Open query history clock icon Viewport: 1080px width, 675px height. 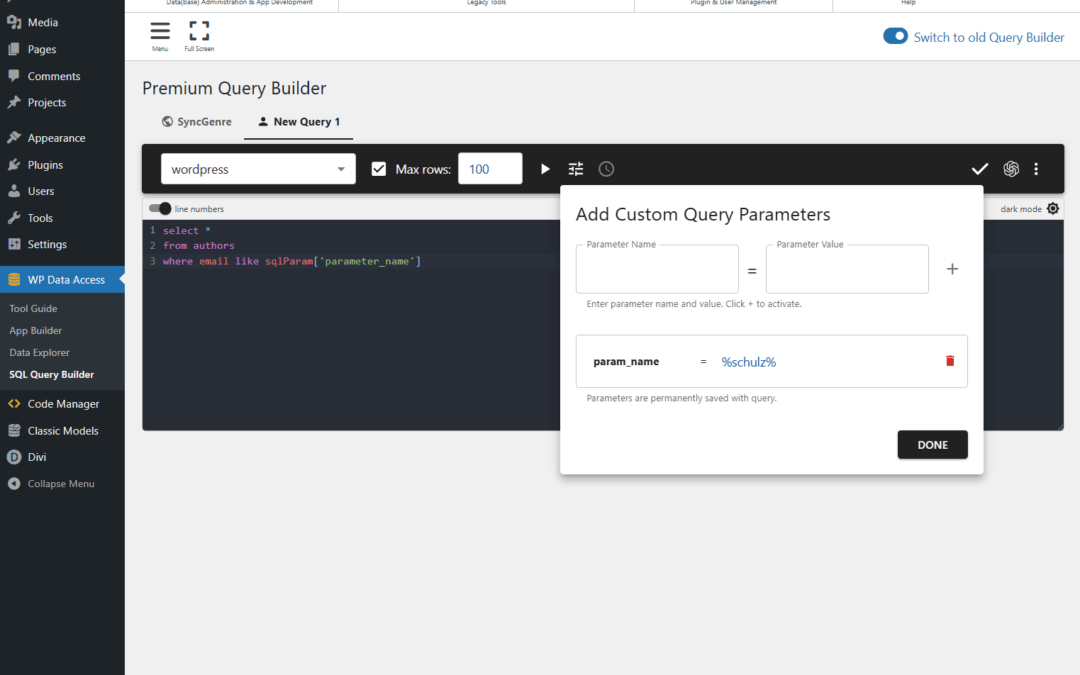[x=606, y=169]
